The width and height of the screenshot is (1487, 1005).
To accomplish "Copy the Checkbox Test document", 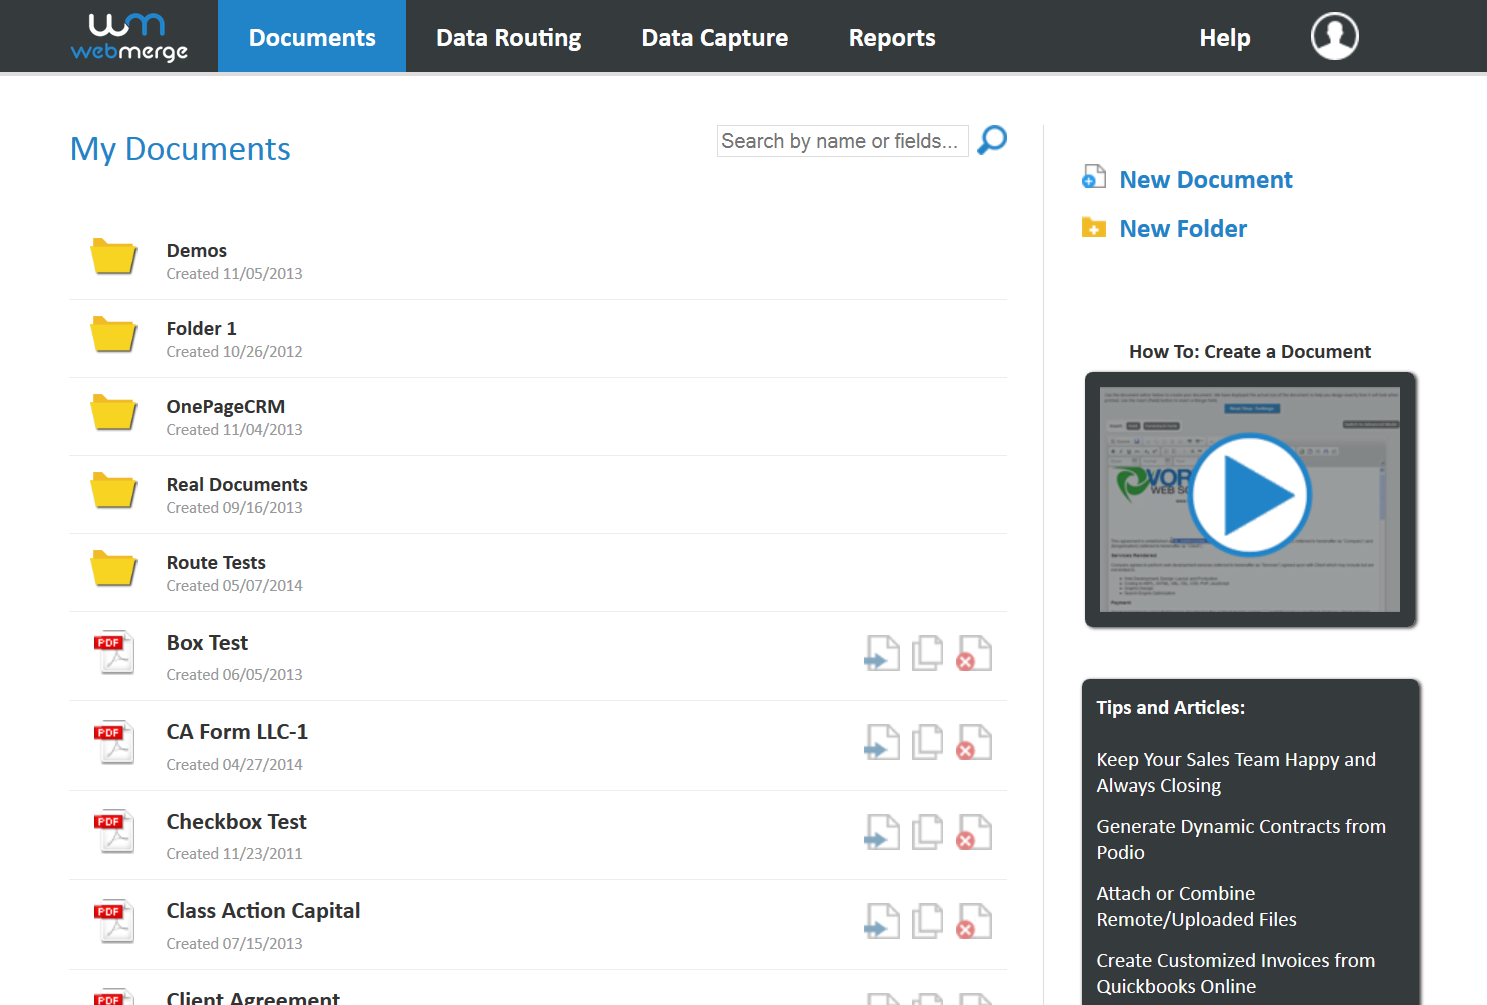I will [928, 832].
